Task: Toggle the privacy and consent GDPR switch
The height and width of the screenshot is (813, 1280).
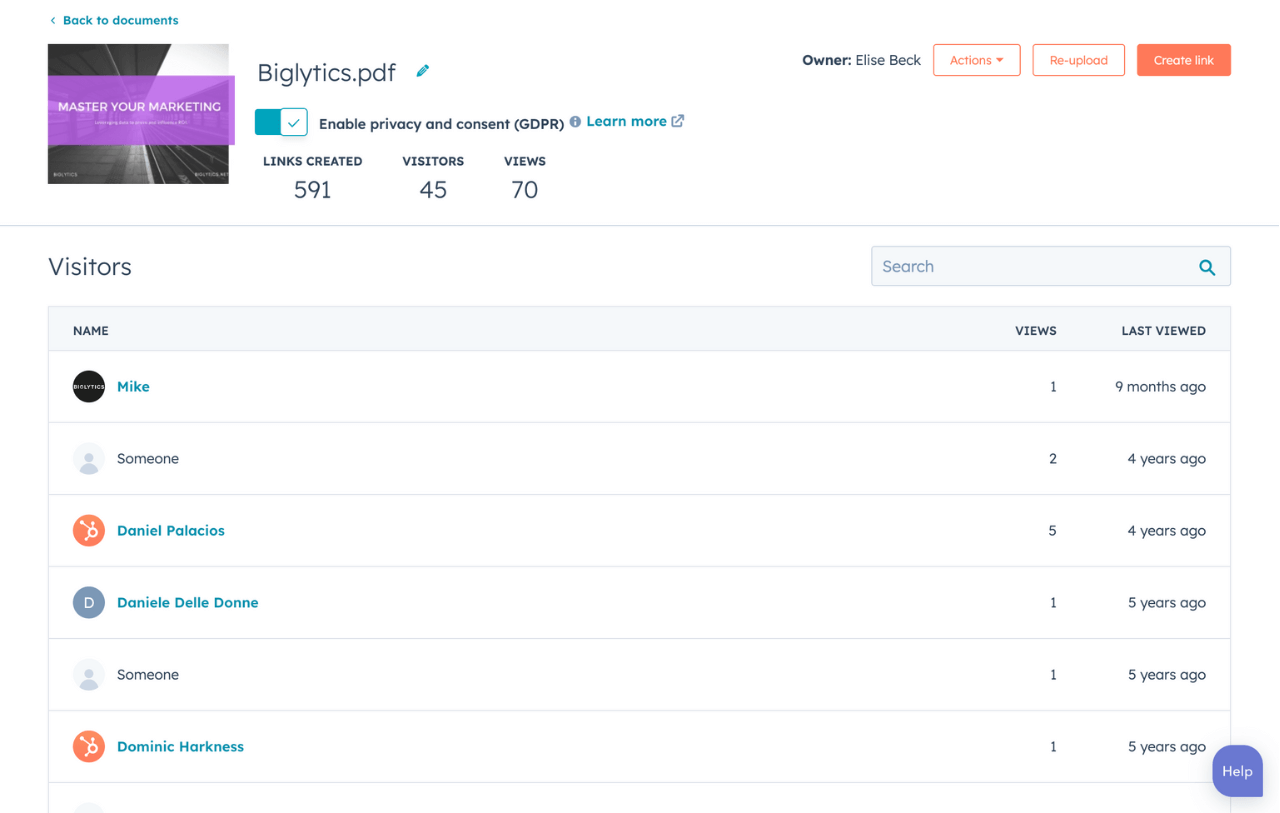Action: (281, 122)
